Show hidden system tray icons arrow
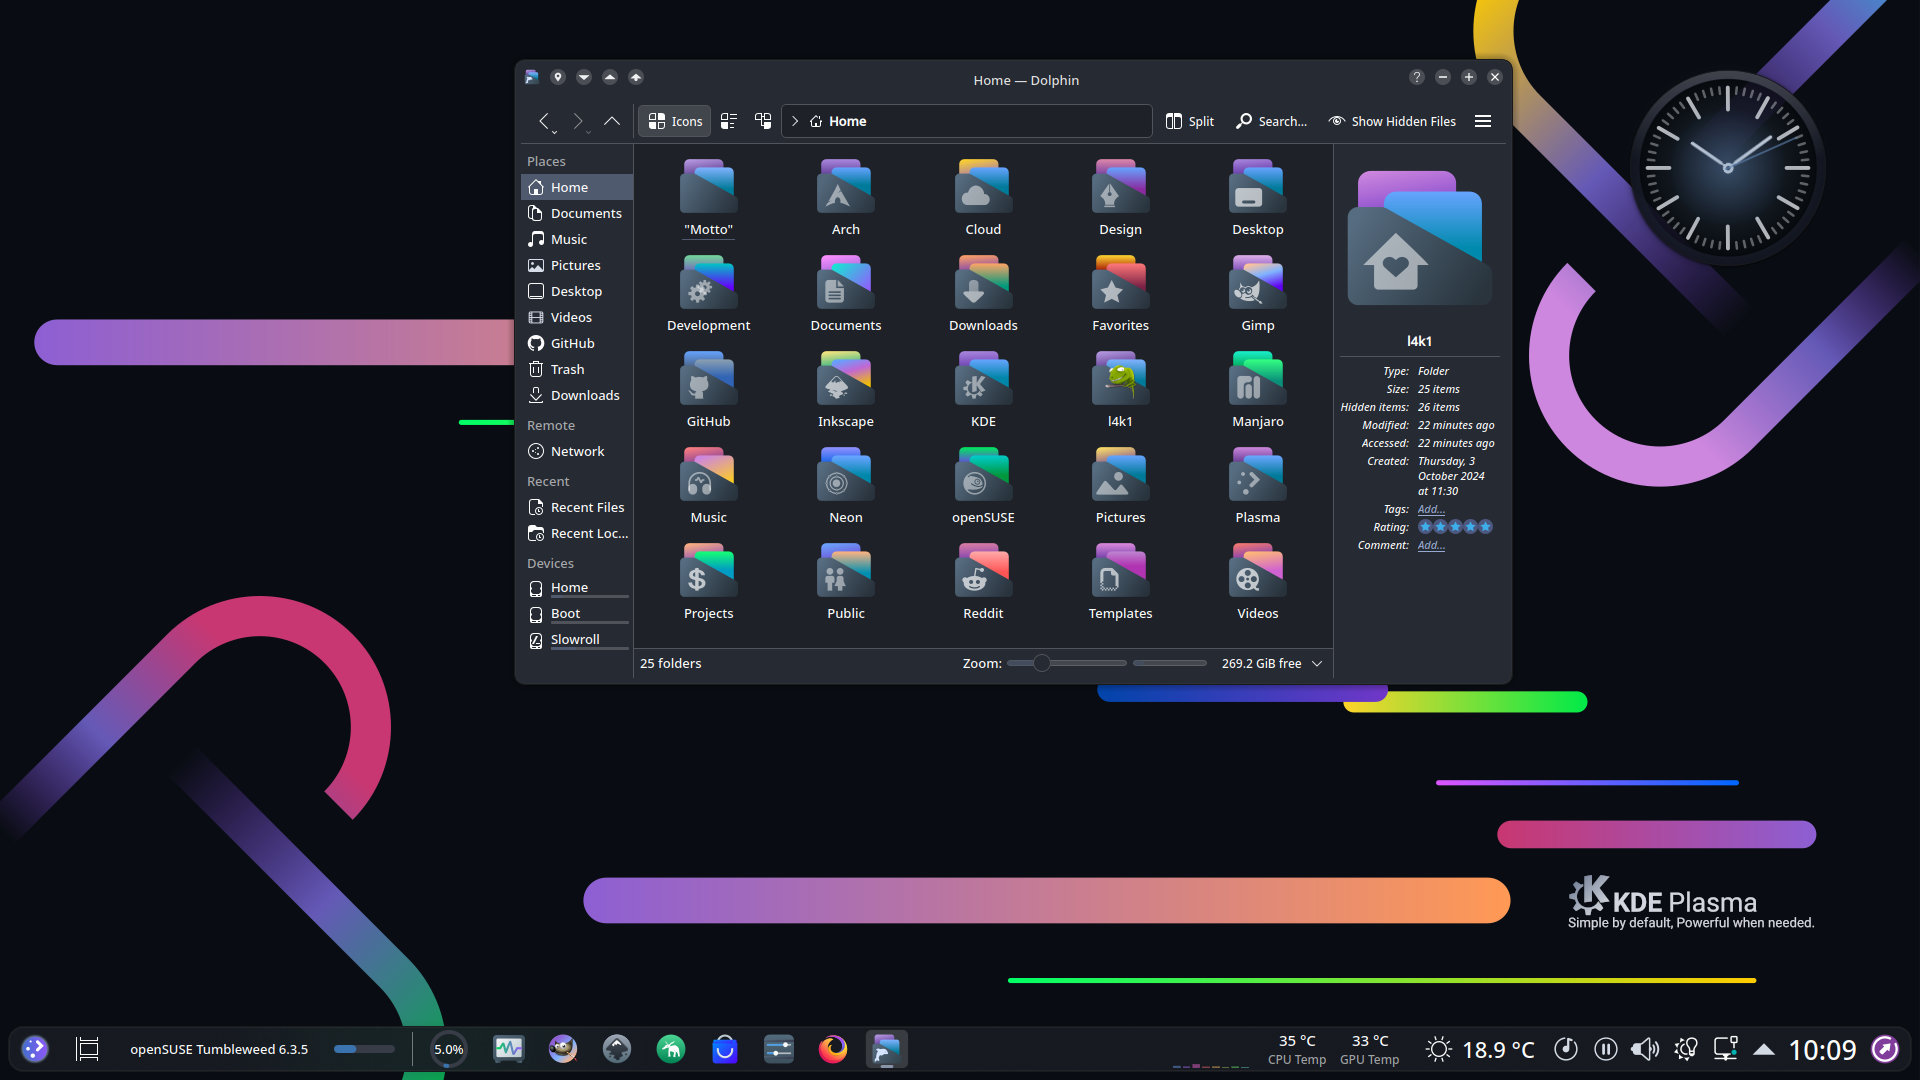The height and width of the screenshot is (1080, 1920). pos(1764,1049)
